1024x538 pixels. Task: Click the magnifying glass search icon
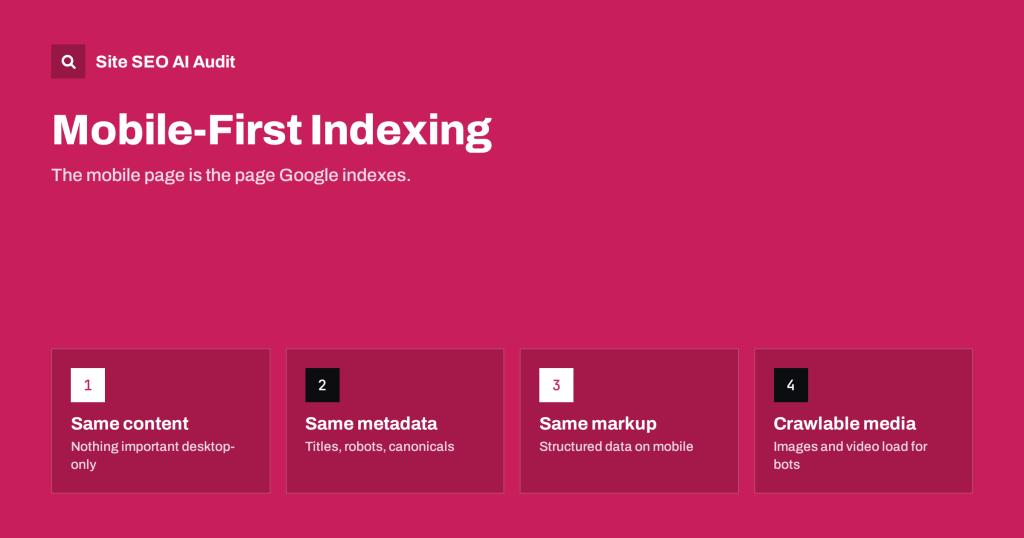tap(68, 61)
